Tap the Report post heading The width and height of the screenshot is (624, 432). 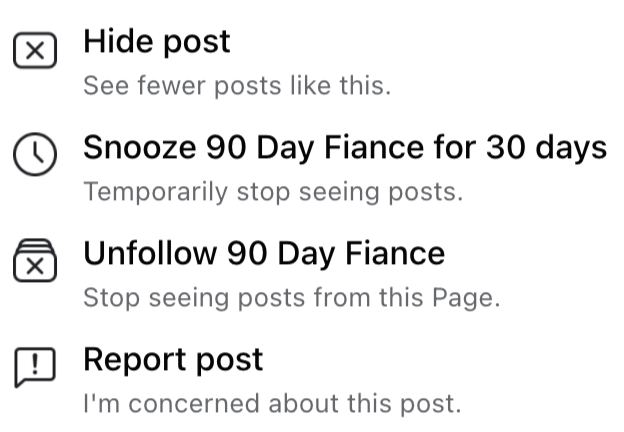(173, 360)
